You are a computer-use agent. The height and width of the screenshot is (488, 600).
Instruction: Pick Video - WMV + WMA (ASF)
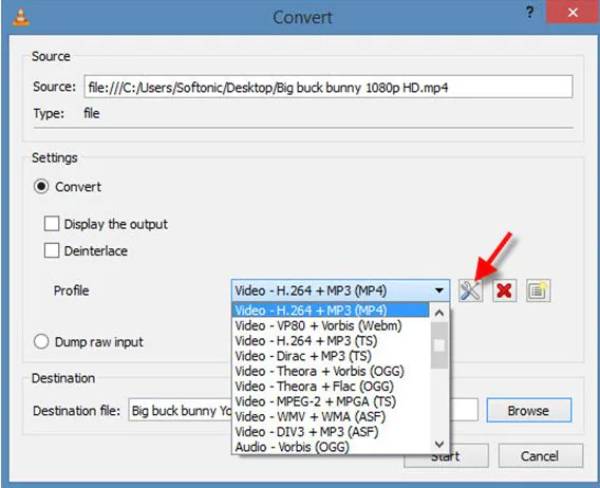point(330,416)
